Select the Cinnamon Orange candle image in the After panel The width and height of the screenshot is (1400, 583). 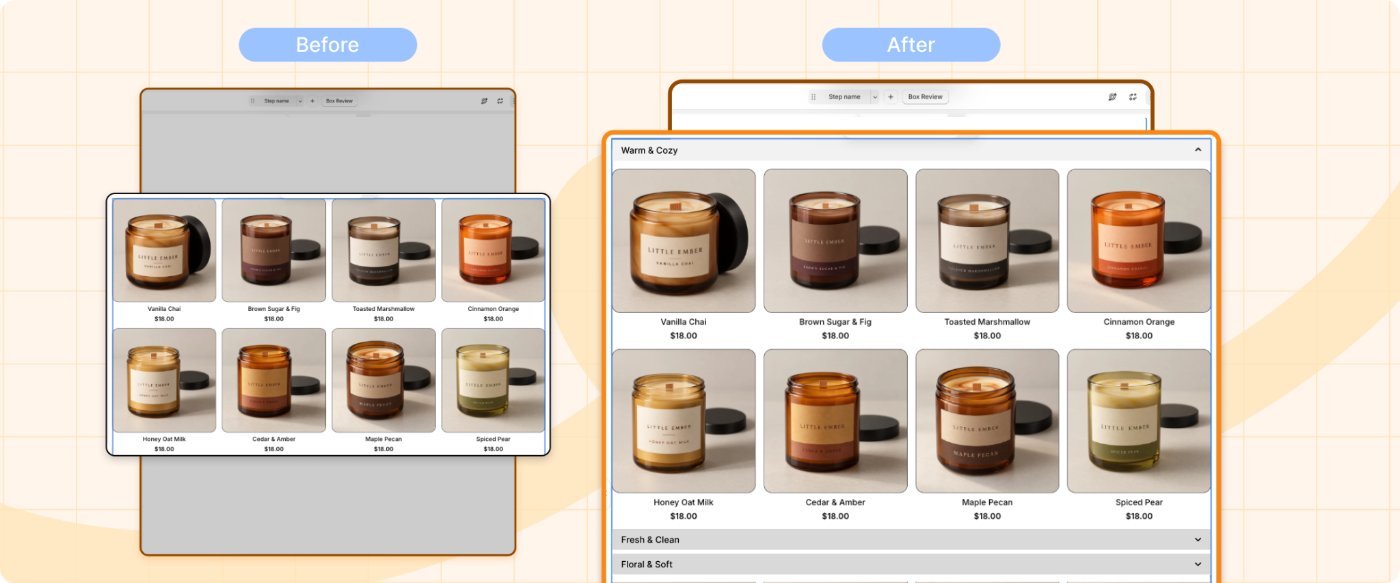(1139, 240)
